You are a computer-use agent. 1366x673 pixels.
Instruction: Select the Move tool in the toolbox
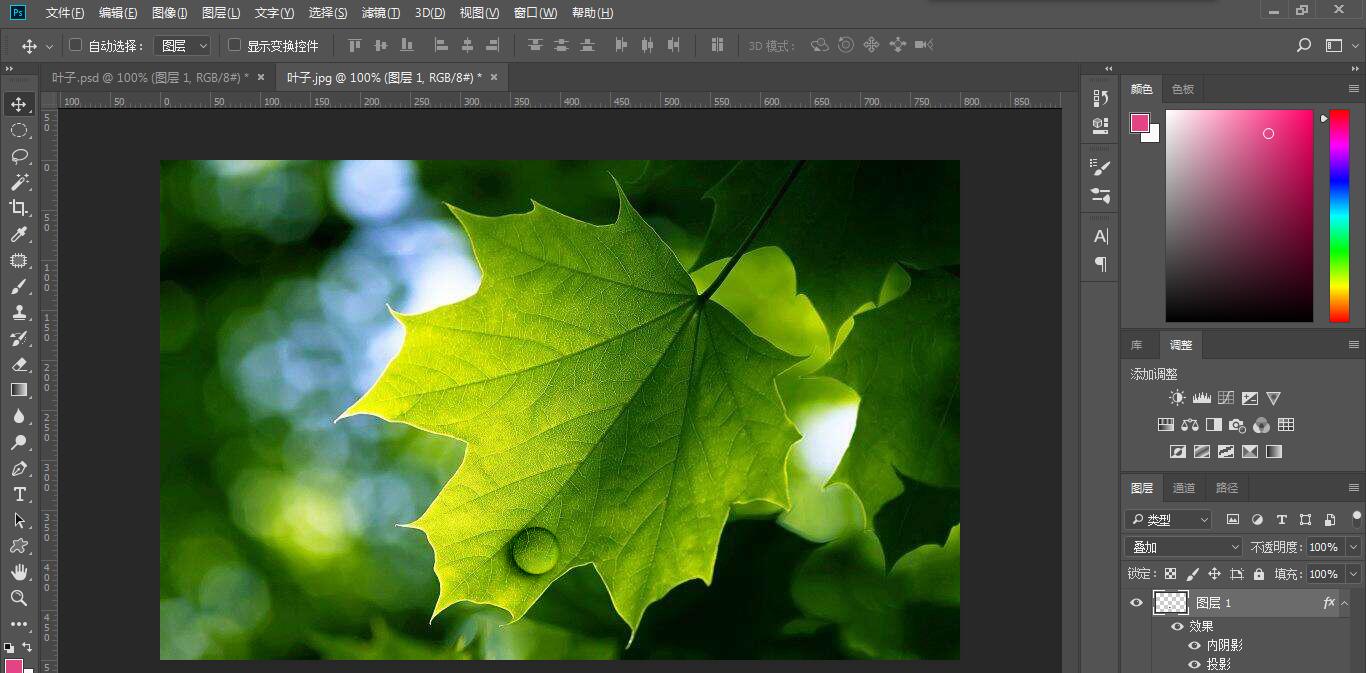tap(19, 104)
